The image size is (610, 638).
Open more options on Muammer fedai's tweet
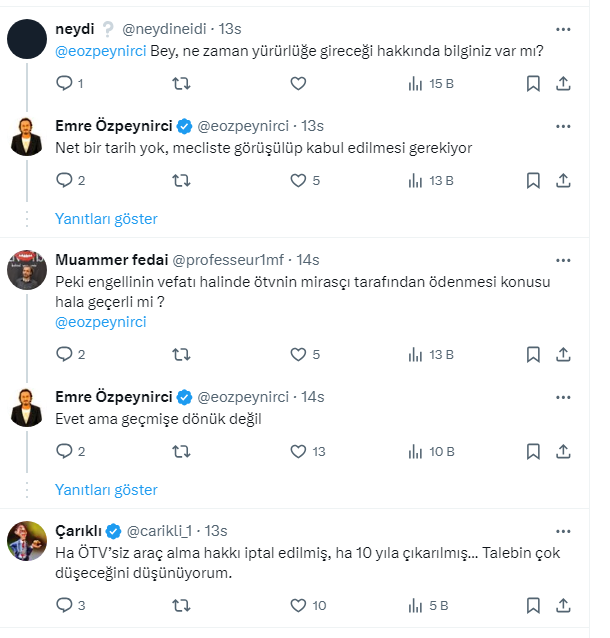click(x=563, y=260)
